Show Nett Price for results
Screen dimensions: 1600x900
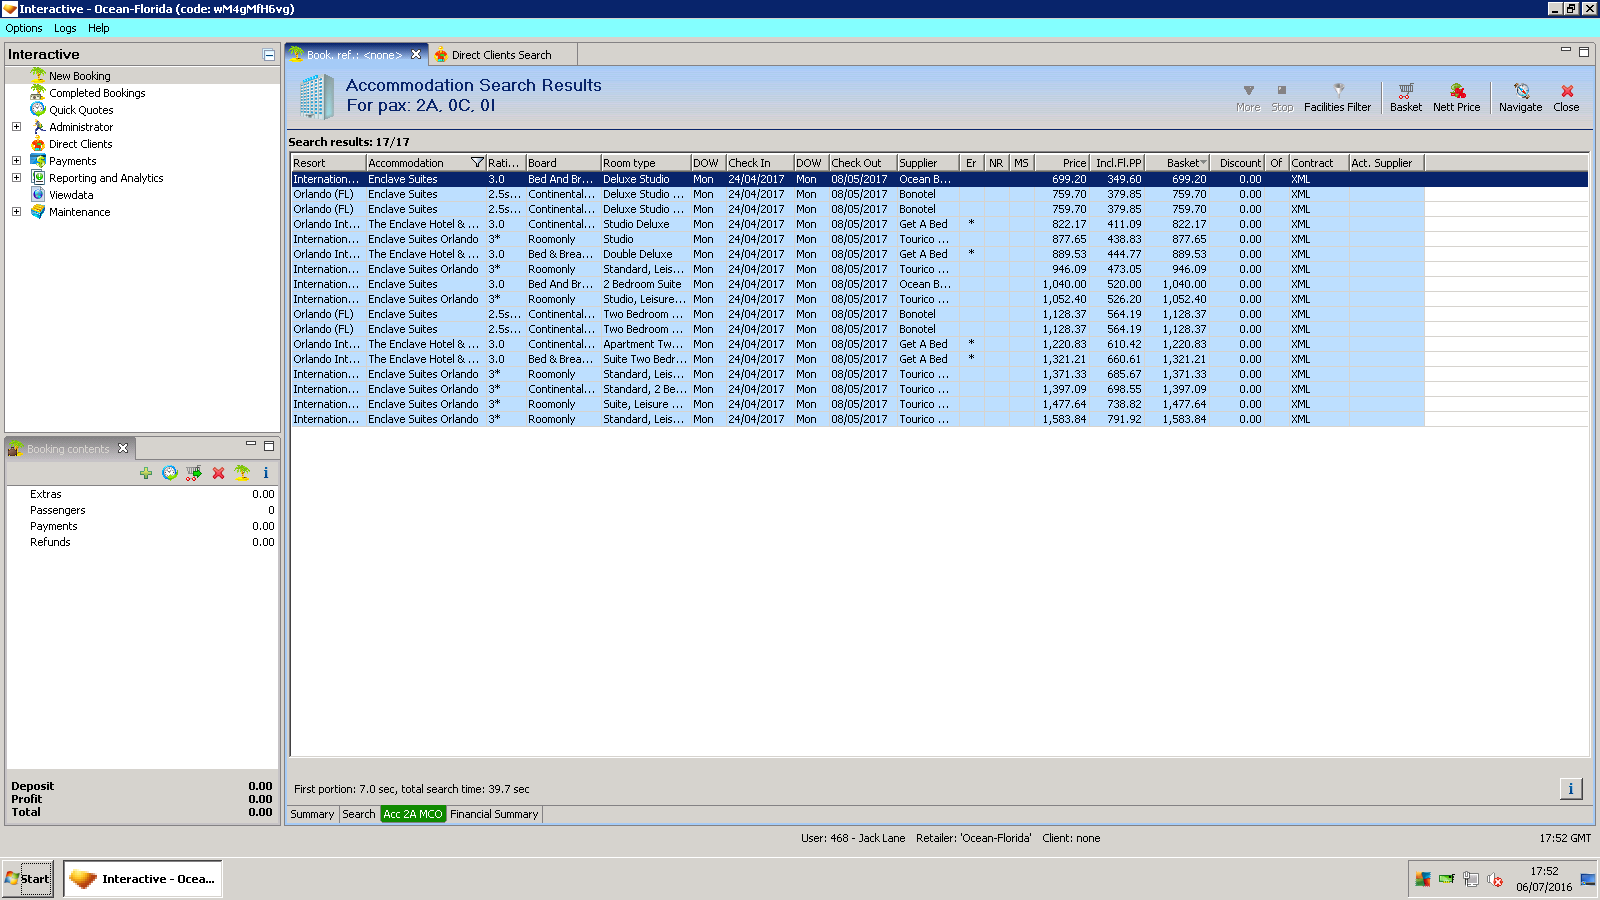(x=1456, y=97)
